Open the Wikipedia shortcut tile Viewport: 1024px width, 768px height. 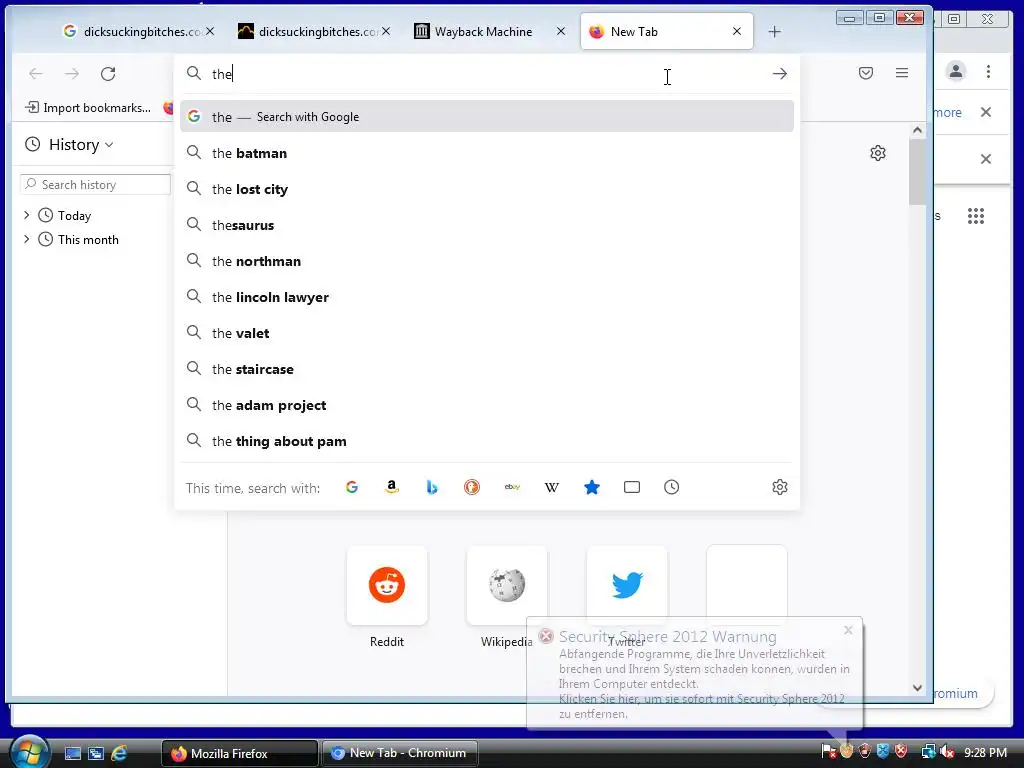tap(507, 585)
